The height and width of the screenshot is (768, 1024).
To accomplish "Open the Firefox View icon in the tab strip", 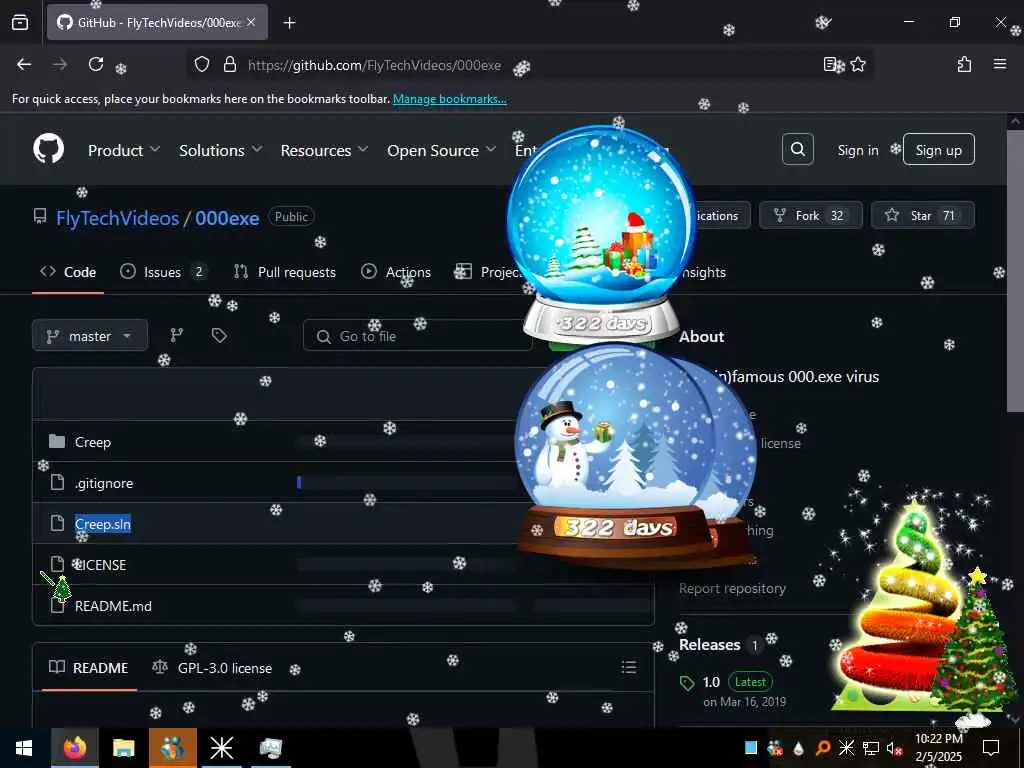I will [x=20, y=23].
